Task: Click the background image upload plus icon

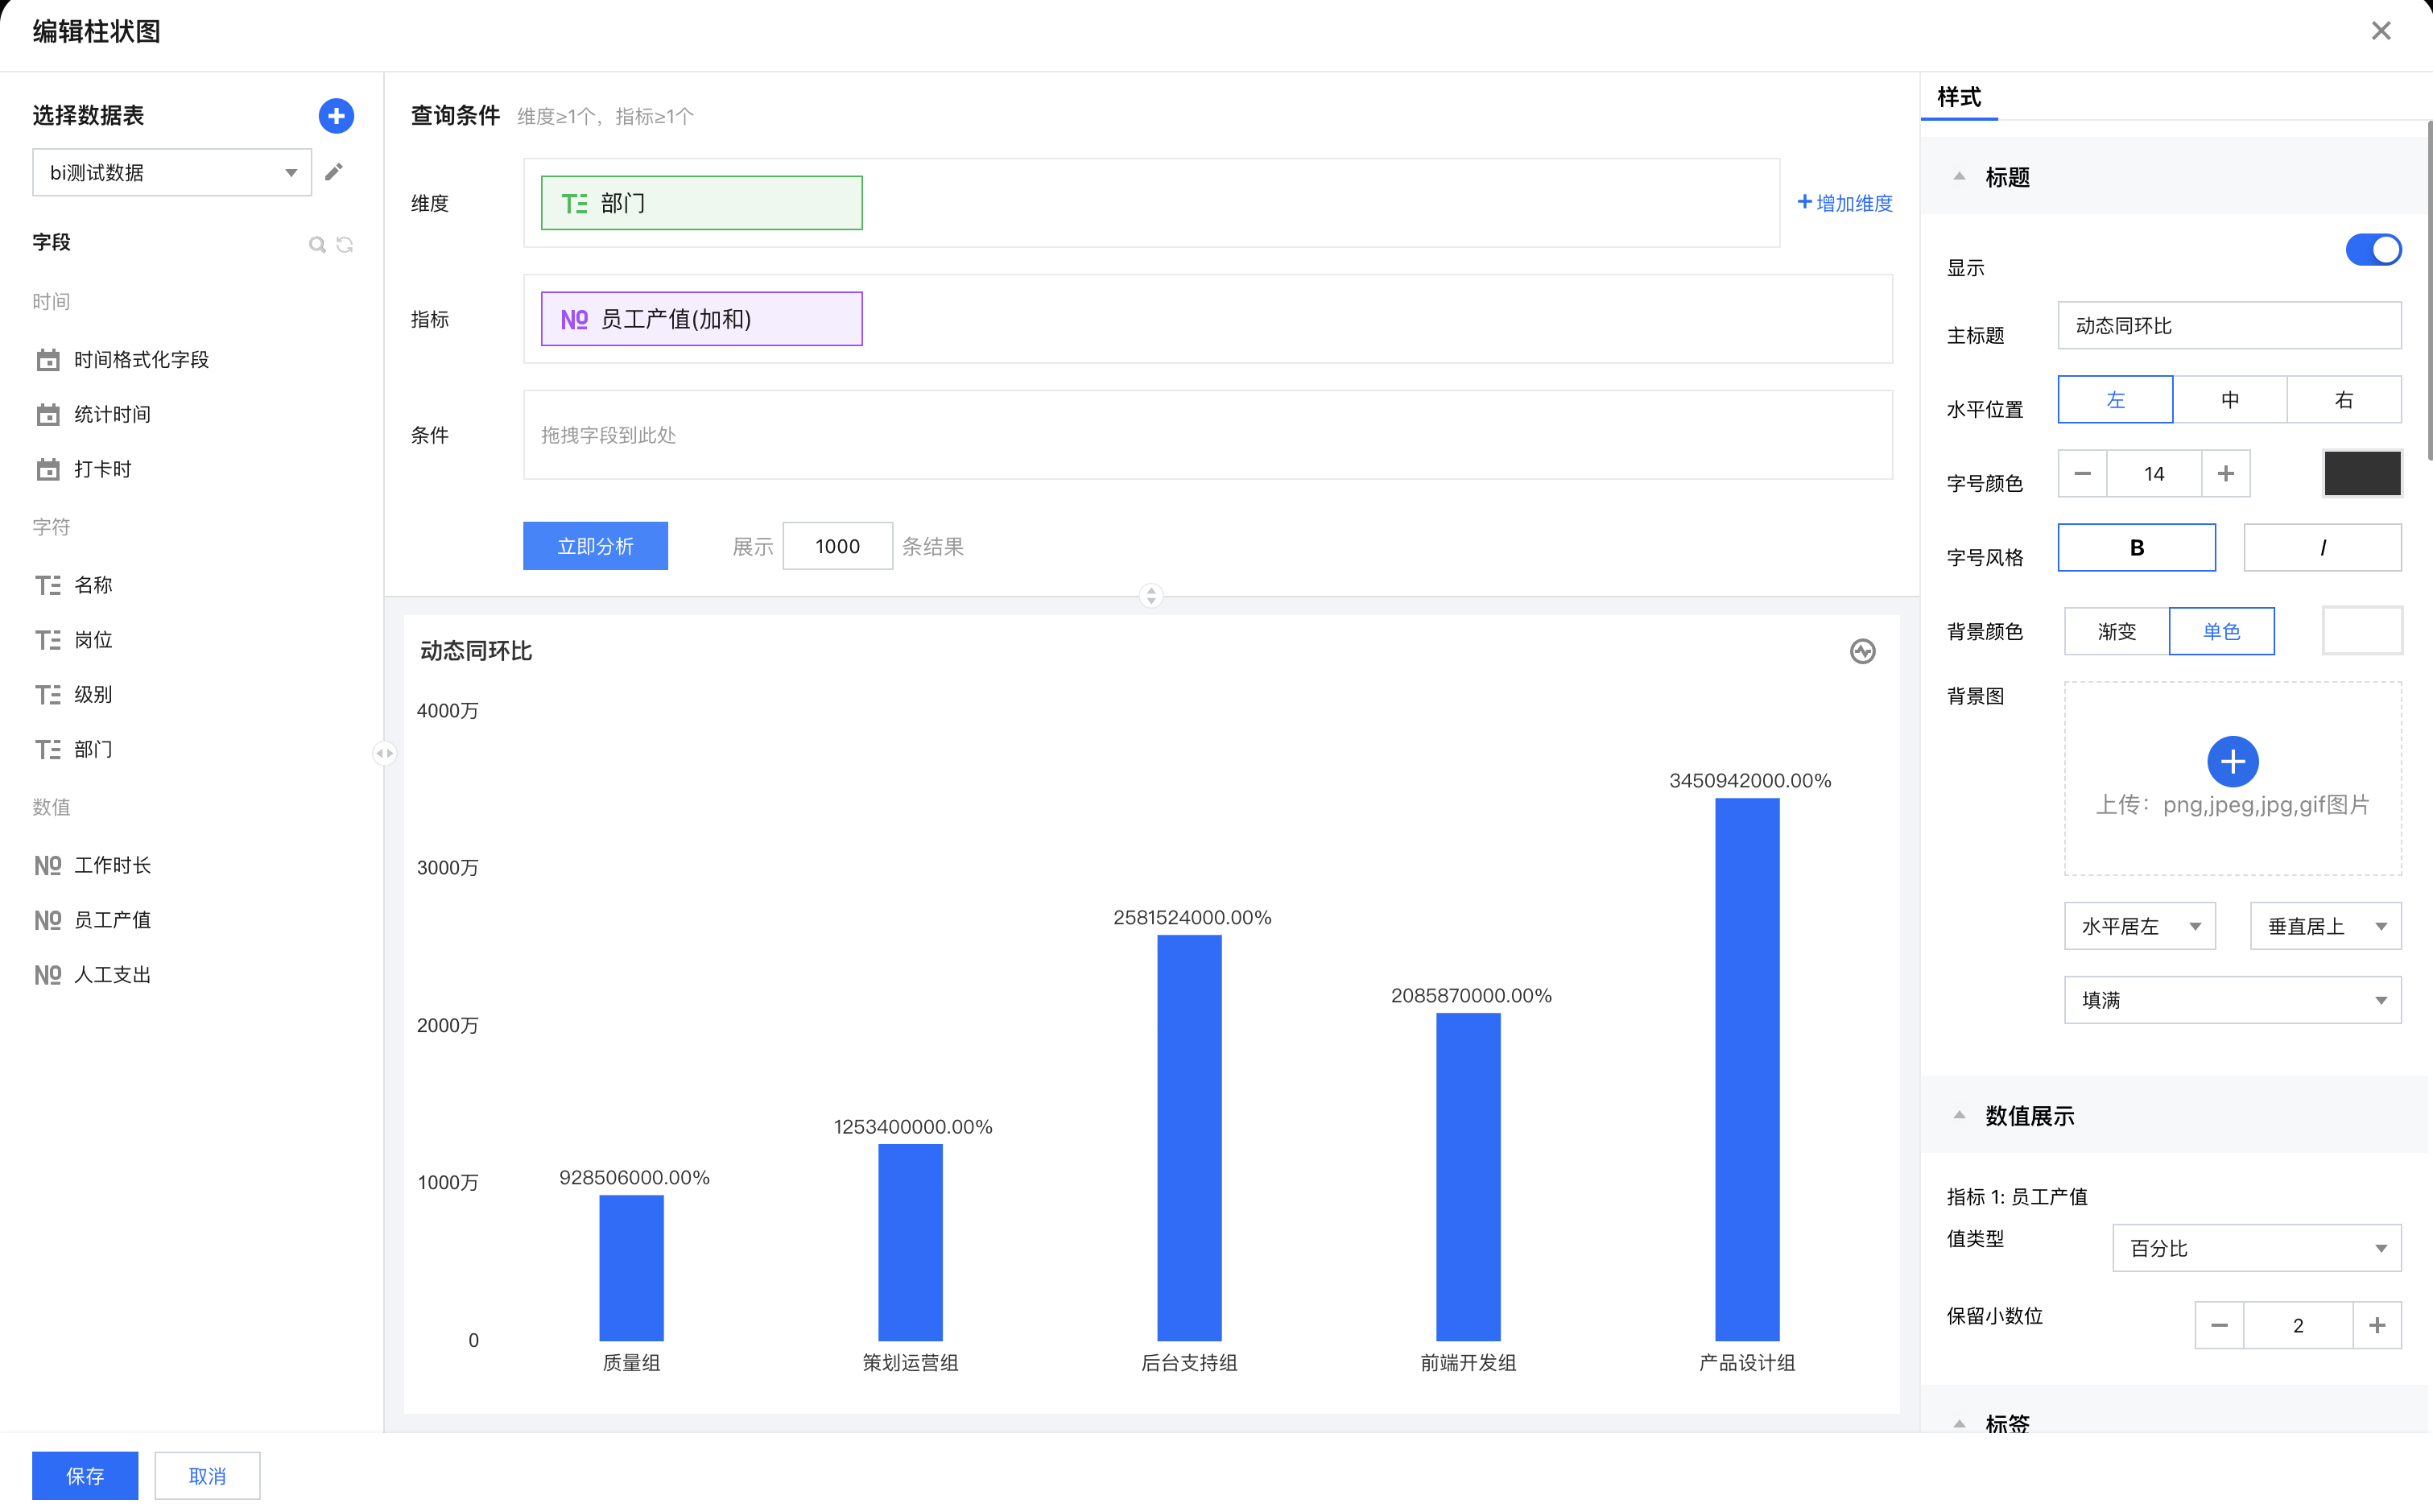Action: pyautogui.click(x=2232, y=762)
